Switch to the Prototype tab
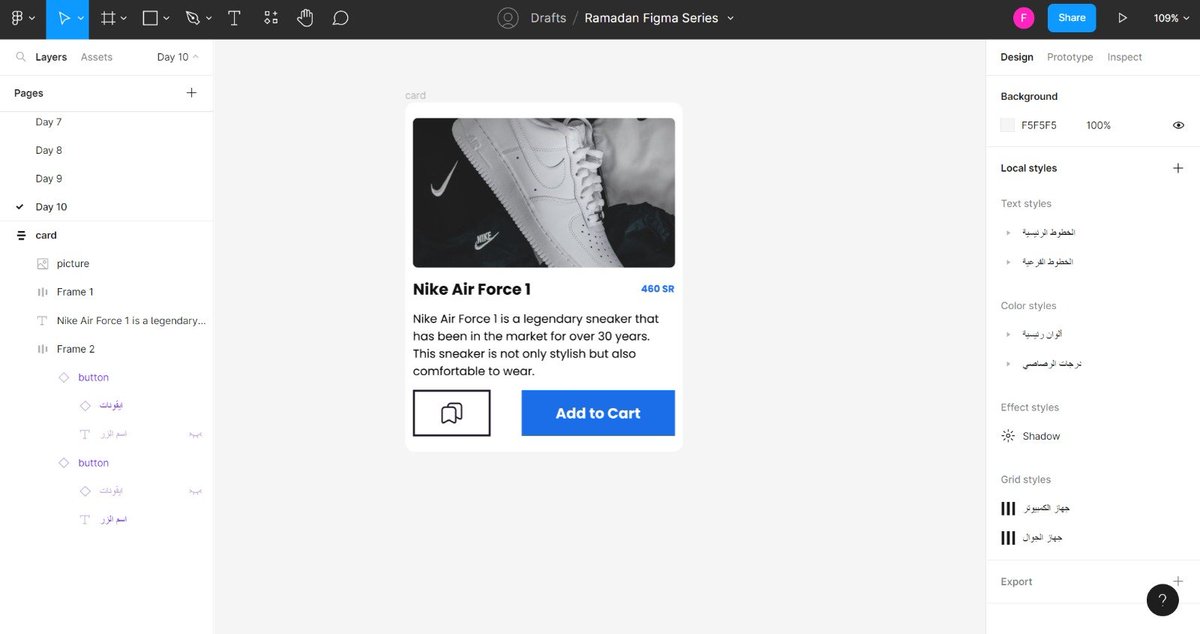The image size is (1200, 634). 1070,57
